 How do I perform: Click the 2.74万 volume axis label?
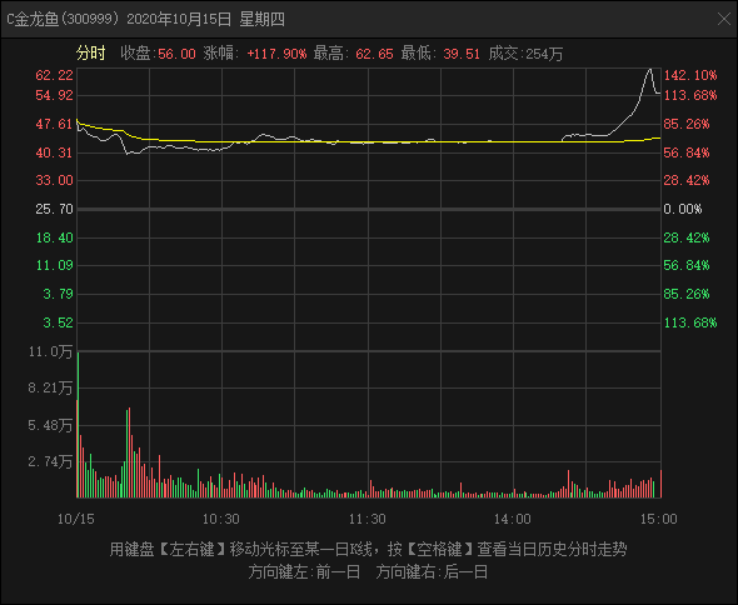point(51,461)
